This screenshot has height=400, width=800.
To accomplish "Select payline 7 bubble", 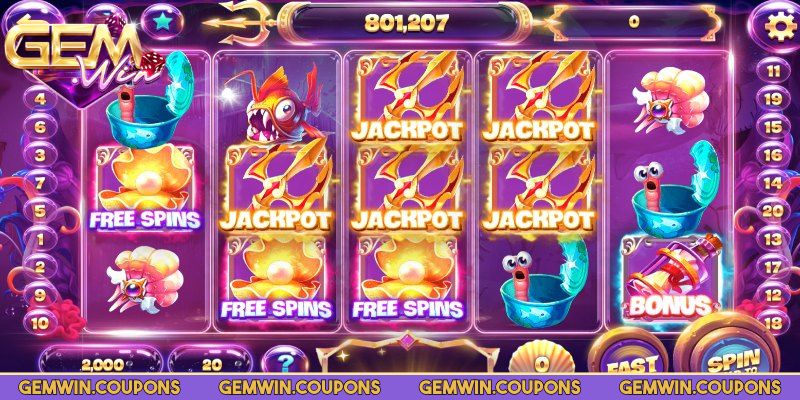I will pyautogui.click(x=40, y=183).
